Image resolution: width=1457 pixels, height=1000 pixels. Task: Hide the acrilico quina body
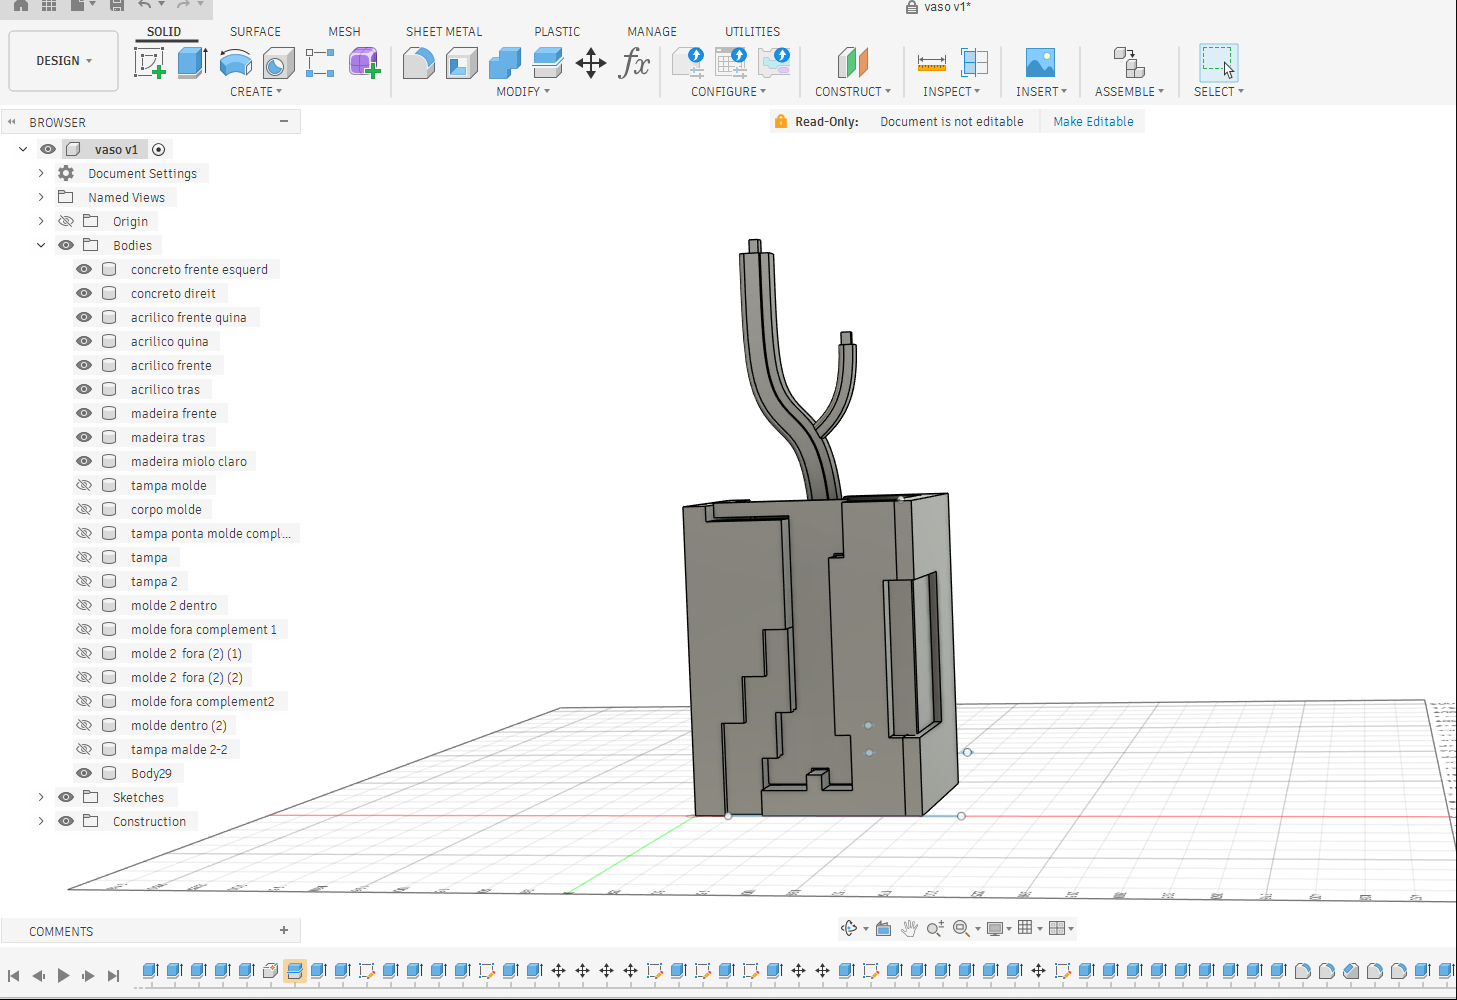[x=84, y=341]
